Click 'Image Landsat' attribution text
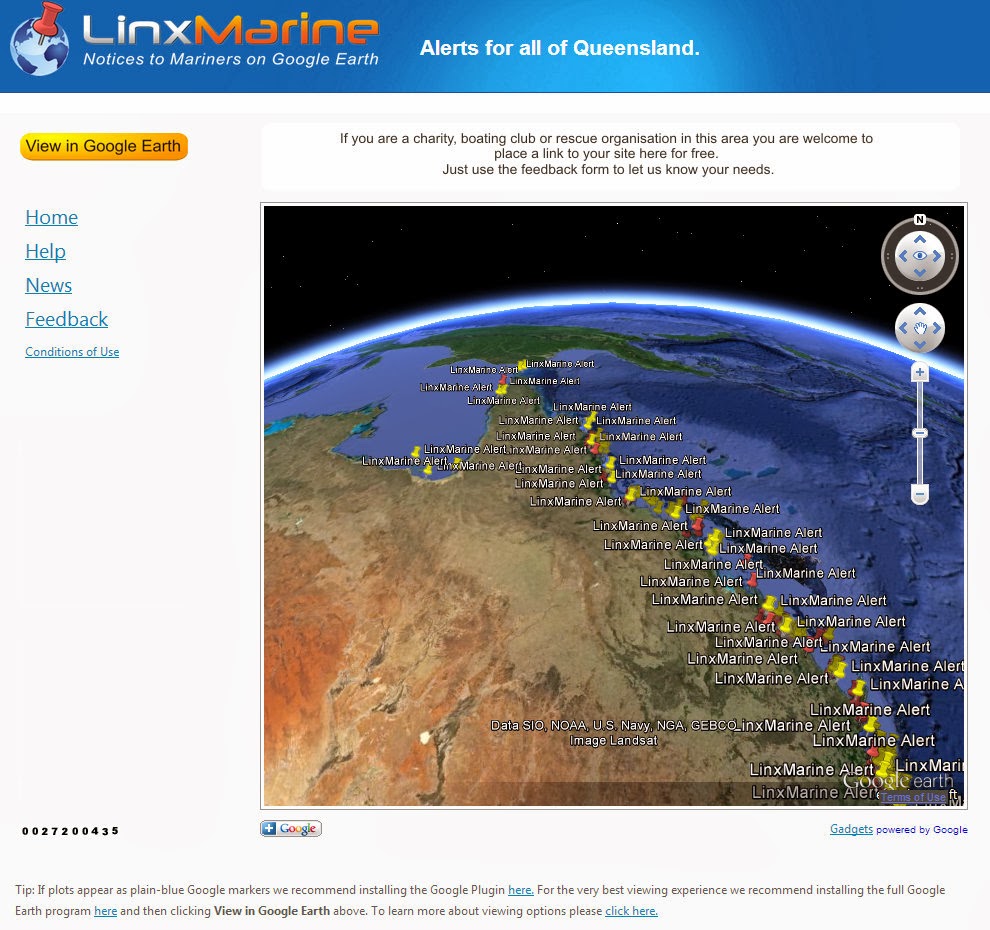This screenshot has width=990, height=930. 614,741
